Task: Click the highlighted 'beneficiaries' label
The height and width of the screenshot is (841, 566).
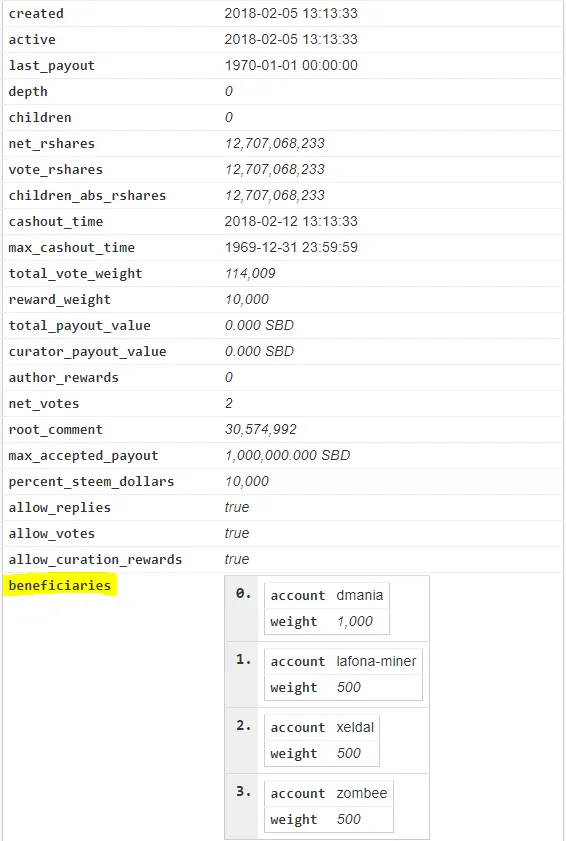Action: pyautogui.click(x=60, y=586)
